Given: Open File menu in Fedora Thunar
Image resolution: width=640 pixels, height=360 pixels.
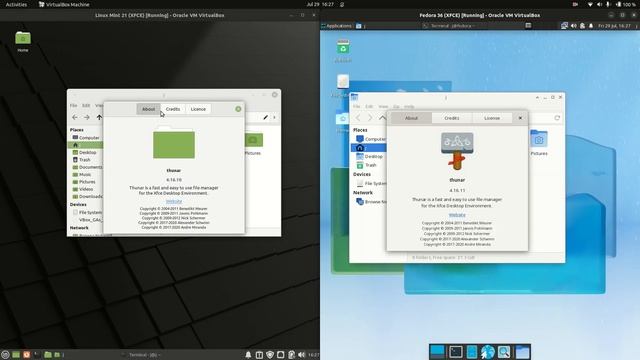Looking at the screenshot, I should tap(357, 107).
